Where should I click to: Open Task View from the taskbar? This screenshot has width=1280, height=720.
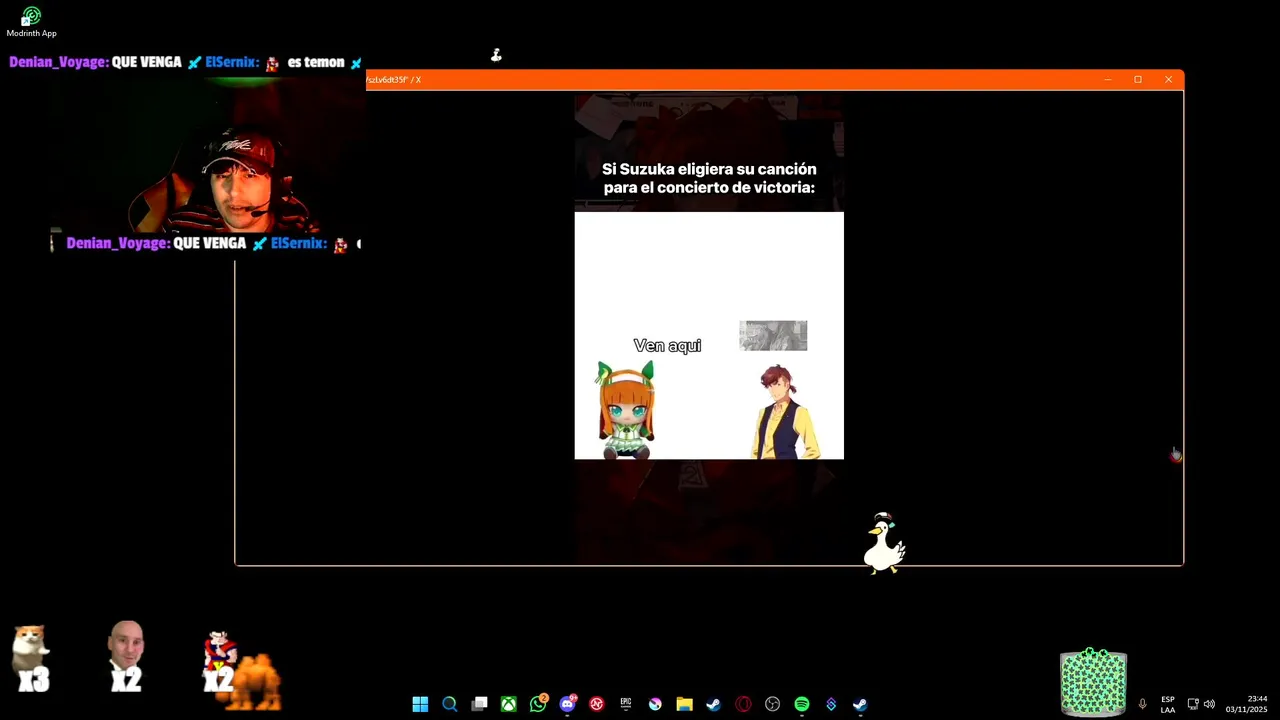[479, 704]
